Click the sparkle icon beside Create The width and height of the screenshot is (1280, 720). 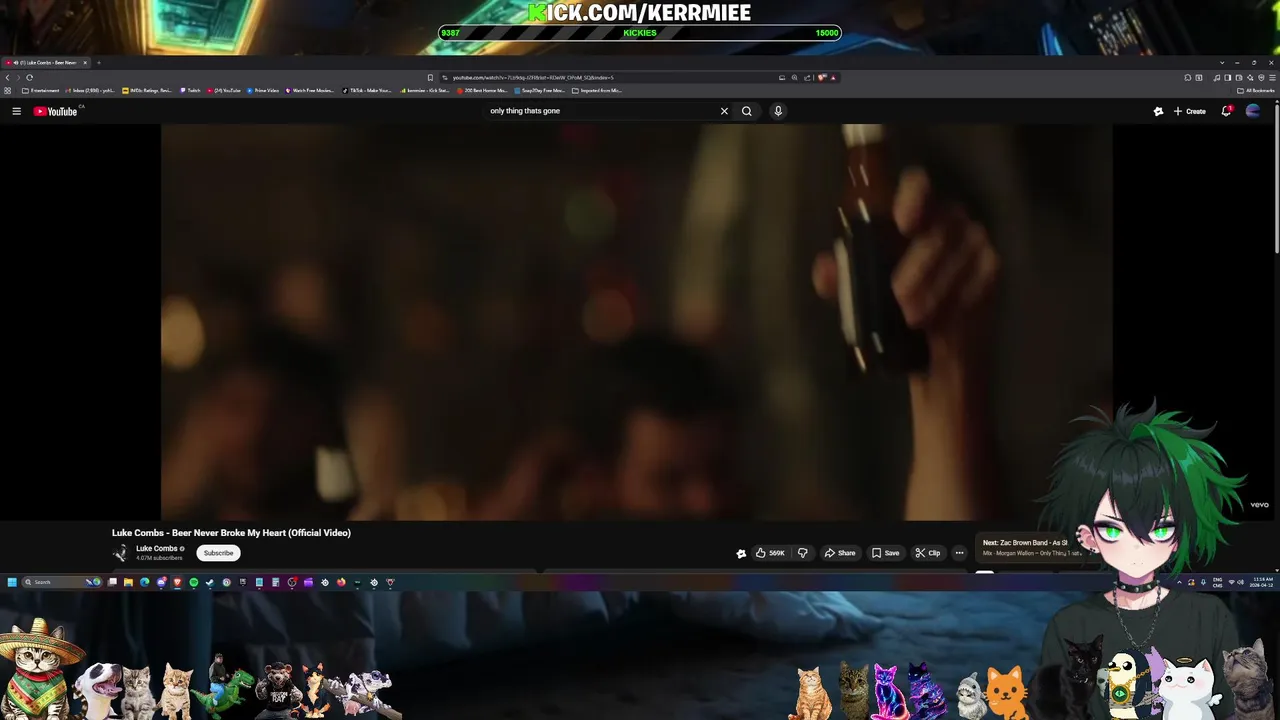click(x=1158, y=111)
